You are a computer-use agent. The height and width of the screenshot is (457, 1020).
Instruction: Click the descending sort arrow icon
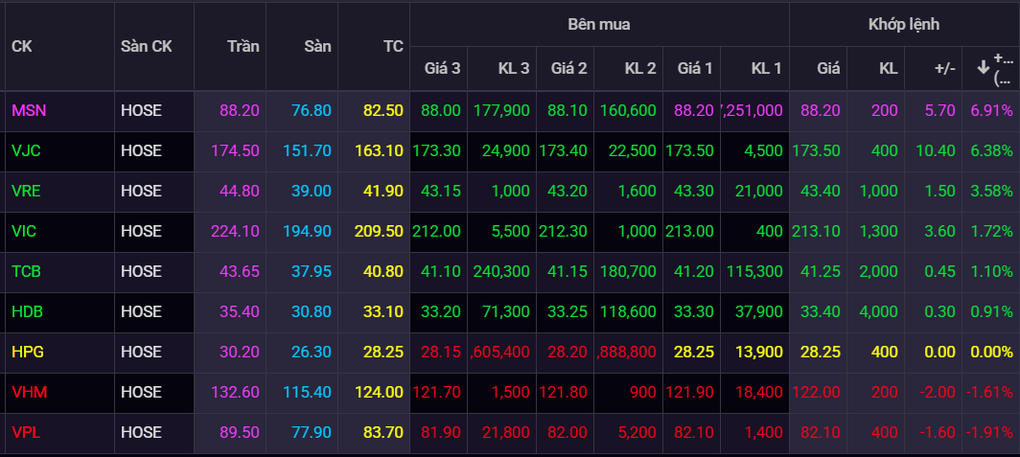[983, 68]
